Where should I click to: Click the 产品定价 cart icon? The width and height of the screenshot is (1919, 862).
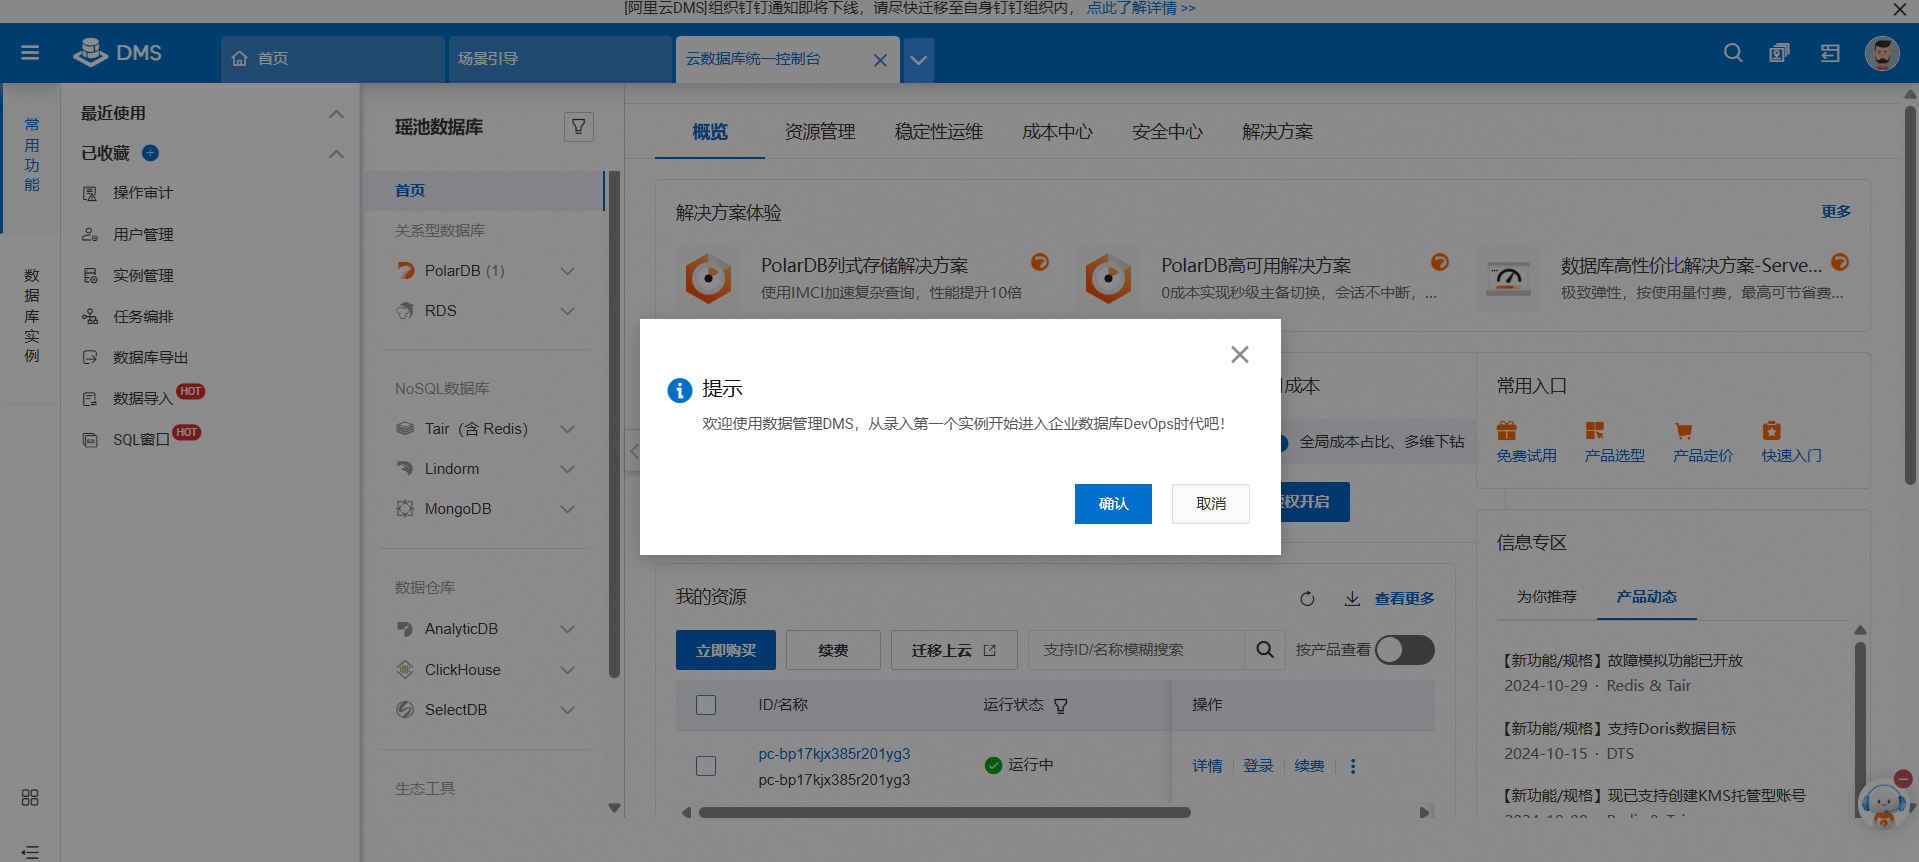coord(1683,431)
